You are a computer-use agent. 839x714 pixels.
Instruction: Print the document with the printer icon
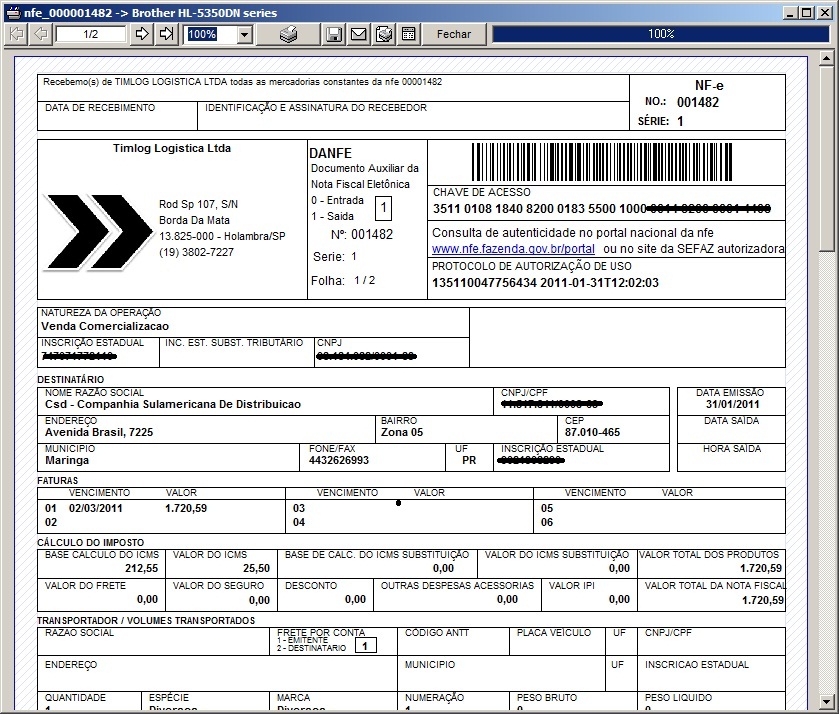tap(288, 34)
